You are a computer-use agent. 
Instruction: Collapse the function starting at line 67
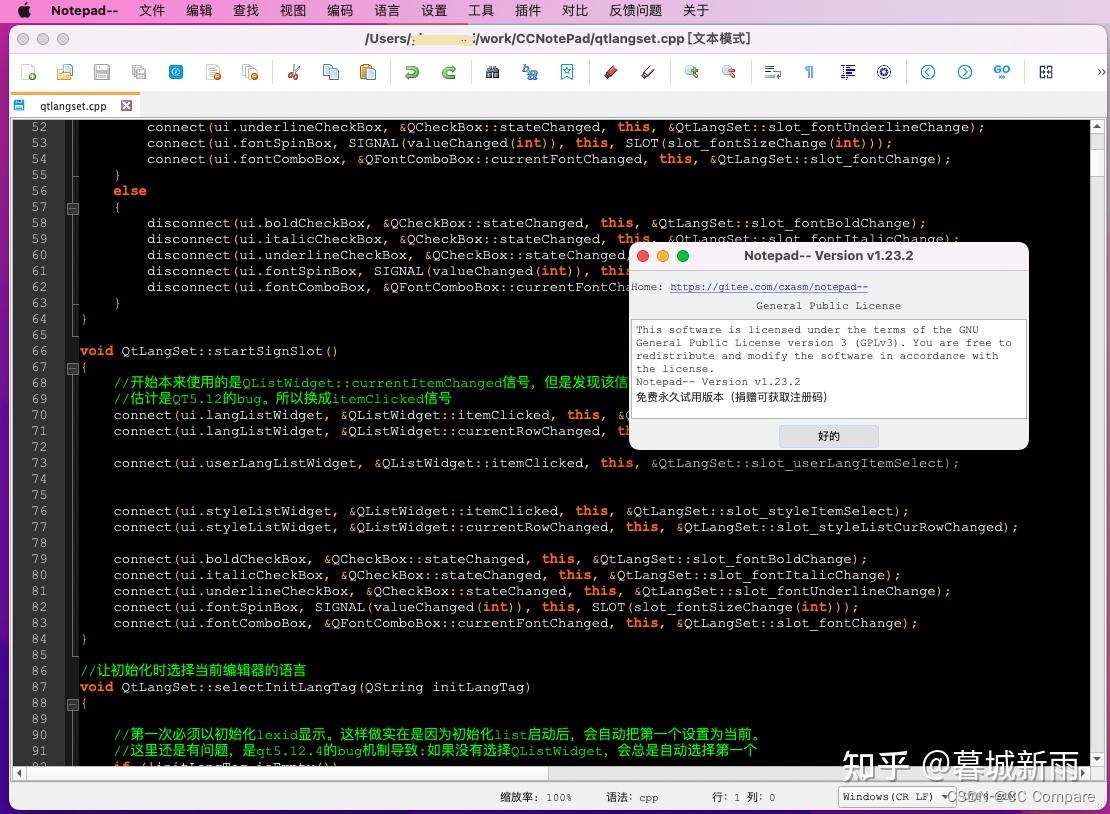coord(72,368)
